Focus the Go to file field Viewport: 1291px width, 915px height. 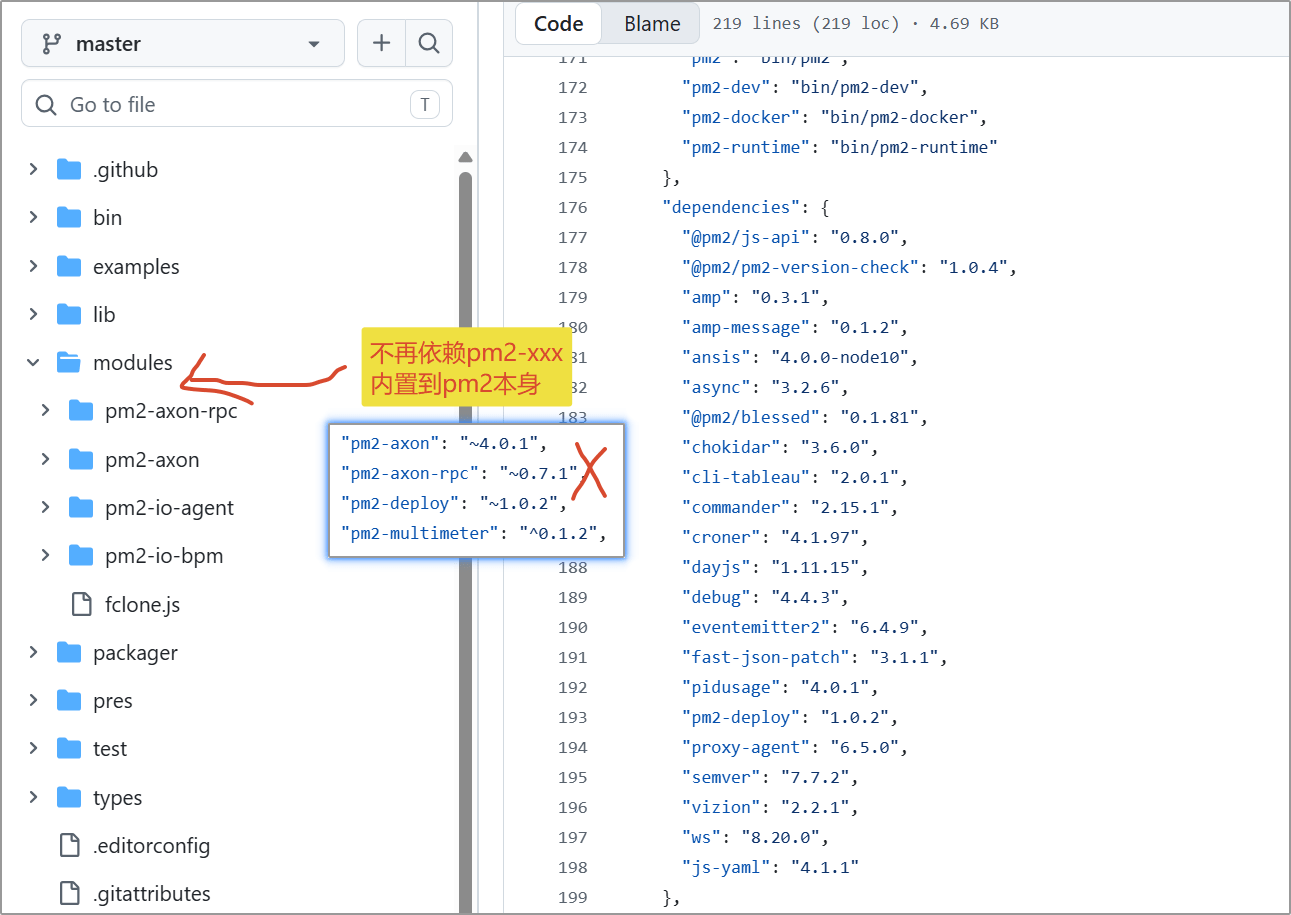click(237, 104)
